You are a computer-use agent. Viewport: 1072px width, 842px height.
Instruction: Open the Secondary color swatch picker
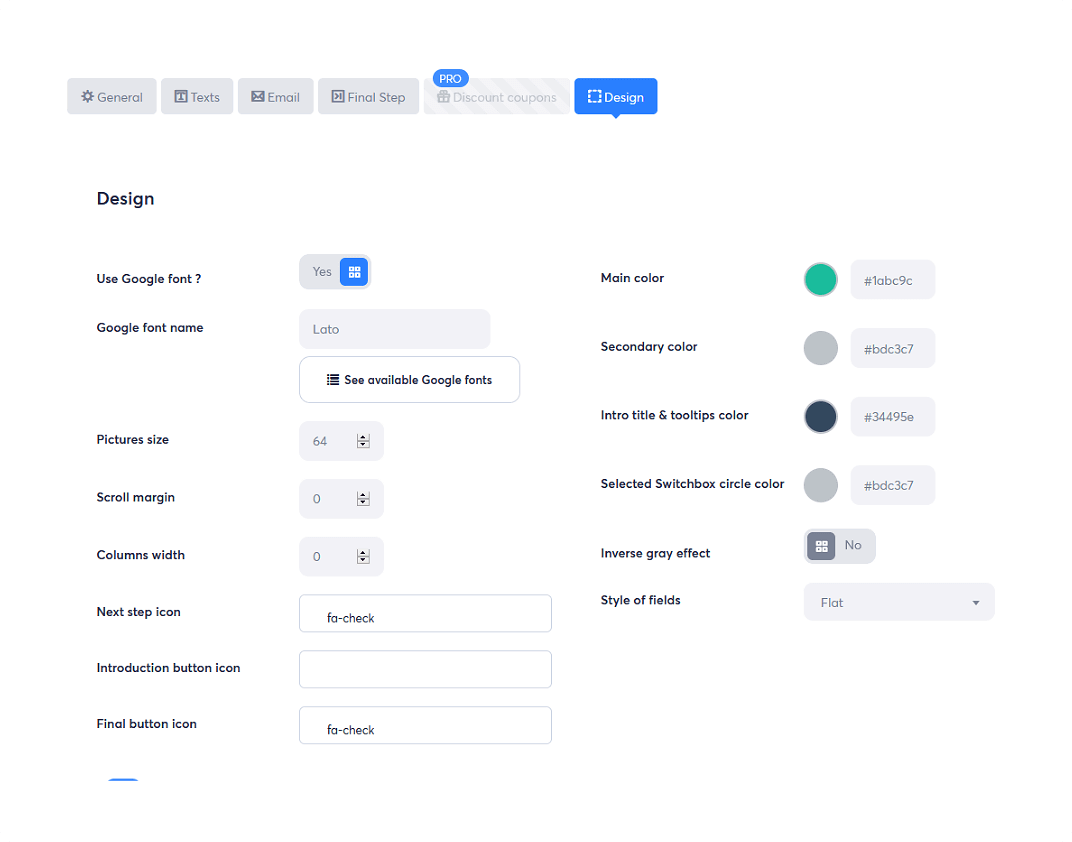(820, 348)
